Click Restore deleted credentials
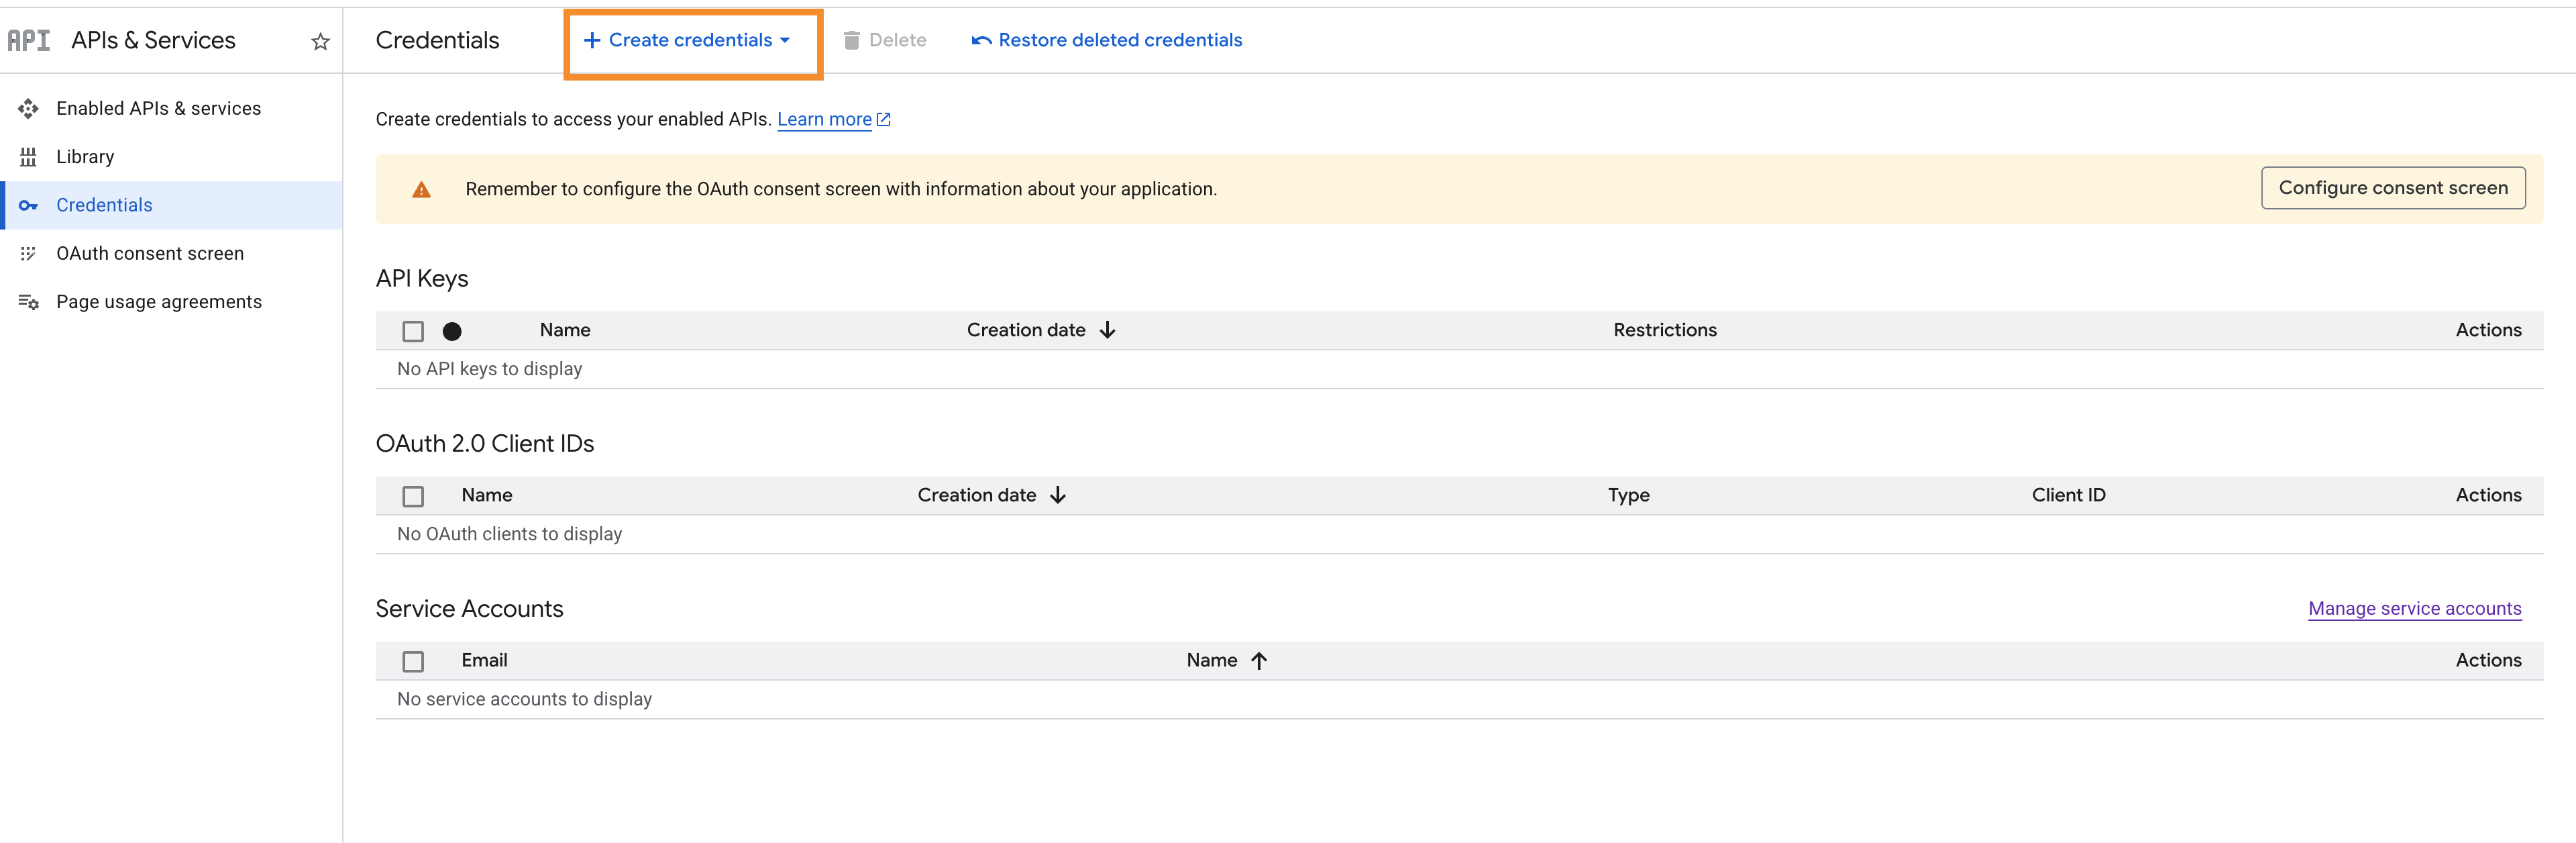The height and width of the screenshot is (843, 2576). 1120,40
